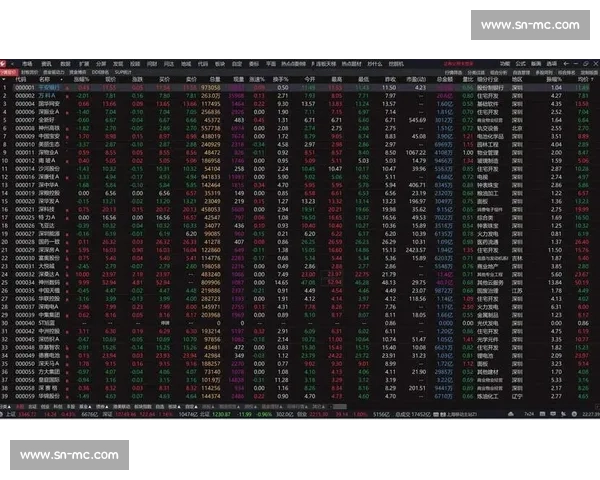The image size is (600, 480).
Task: Expand the 债券▲ bottom tab menu
Action: point(101,407)
